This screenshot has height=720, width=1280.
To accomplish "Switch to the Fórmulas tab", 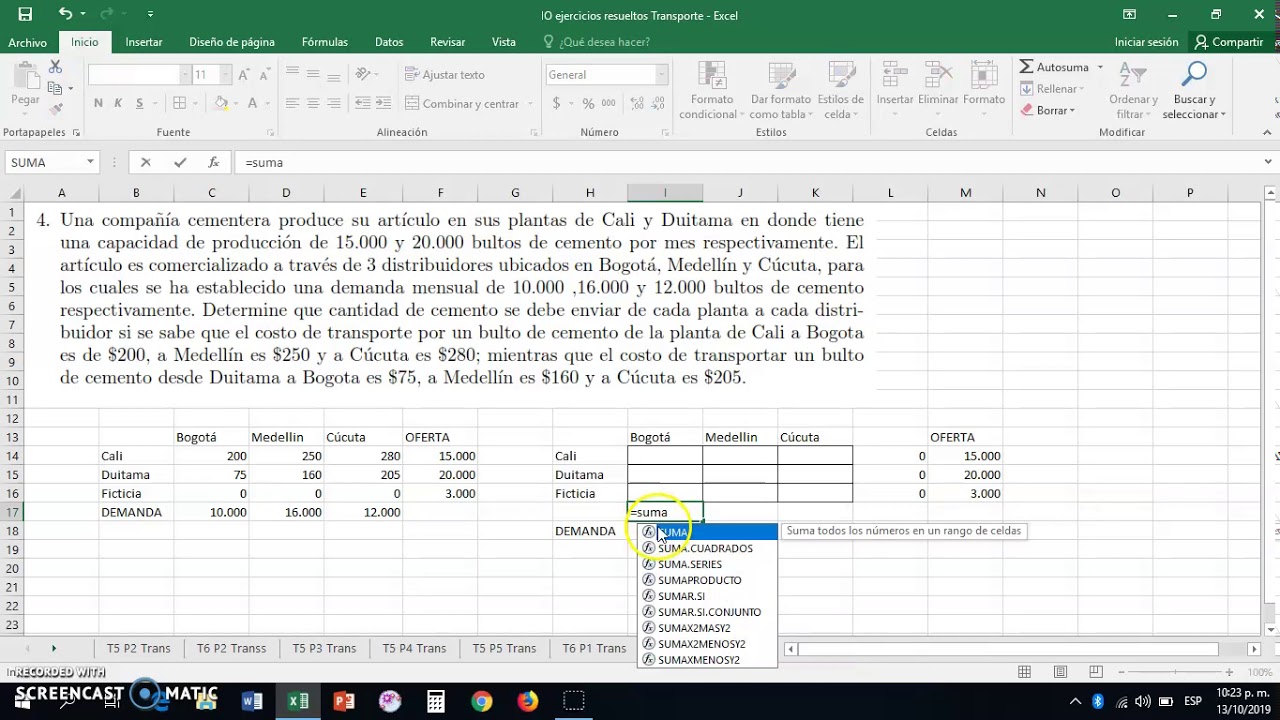I will click(325, 42).
